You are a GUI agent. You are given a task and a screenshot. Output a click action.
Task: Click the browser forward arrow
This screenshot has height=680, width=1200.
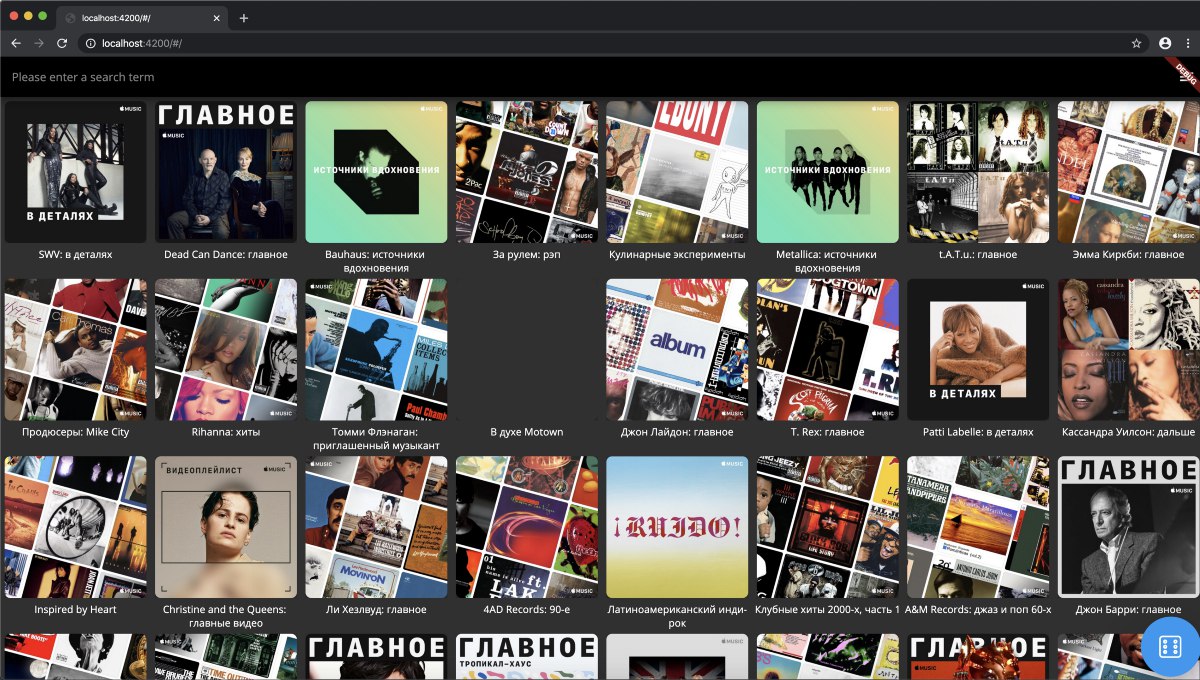[x=39, y=44]
